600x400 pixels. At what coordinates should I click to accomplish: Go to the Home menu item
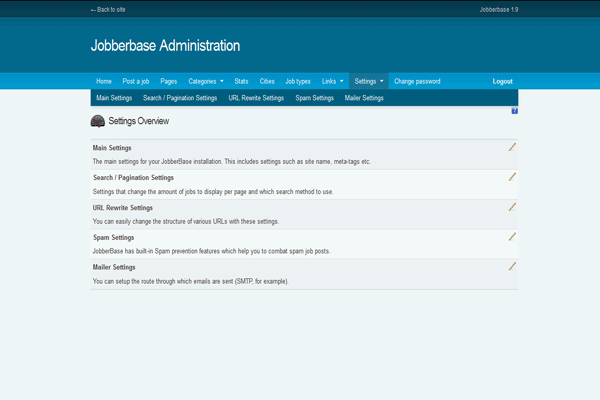coord(104,81)
